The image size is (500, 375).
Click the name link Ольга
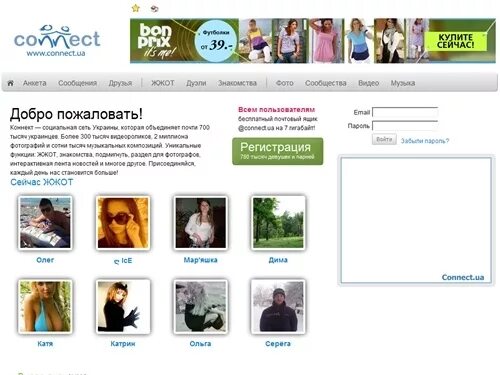pos(200,344)
